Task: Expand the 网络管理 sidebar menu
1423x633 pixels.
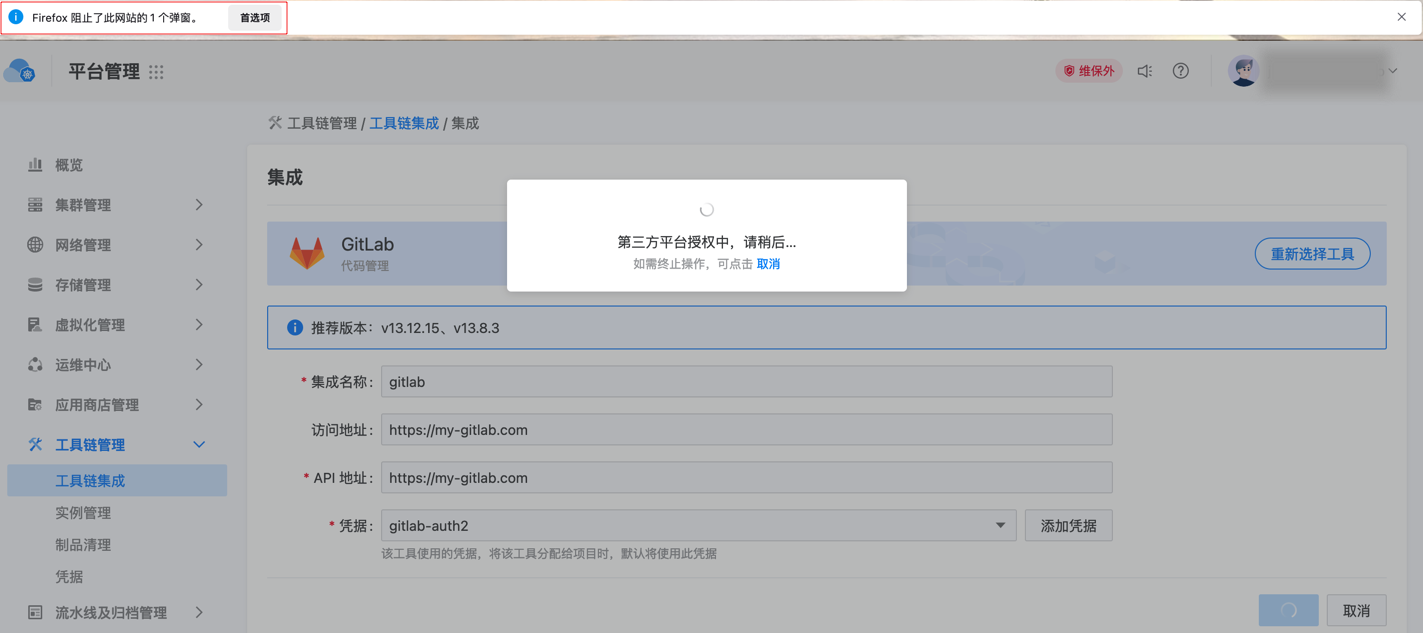Action: (117, 245)
